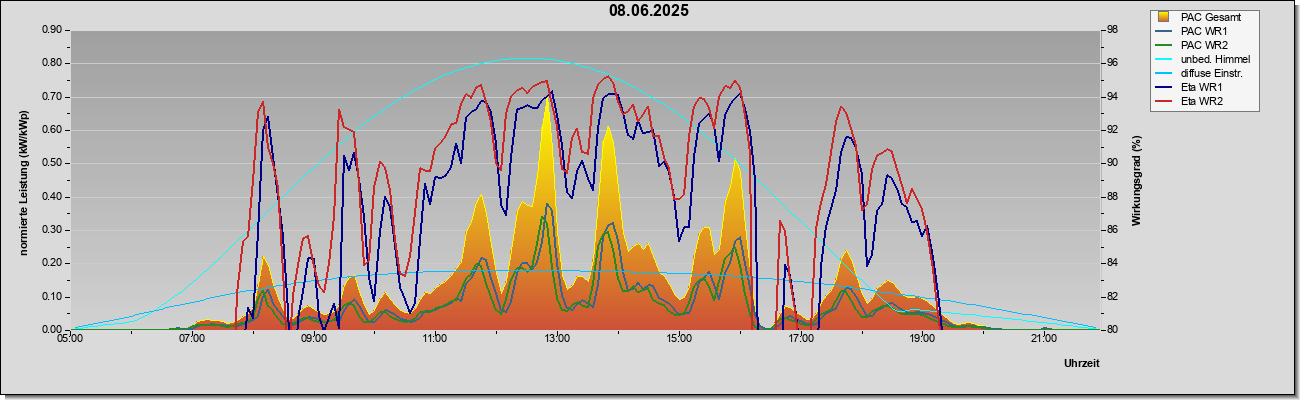
Task: Click the 13:00 time axis label
Action: tap(557, 338)
